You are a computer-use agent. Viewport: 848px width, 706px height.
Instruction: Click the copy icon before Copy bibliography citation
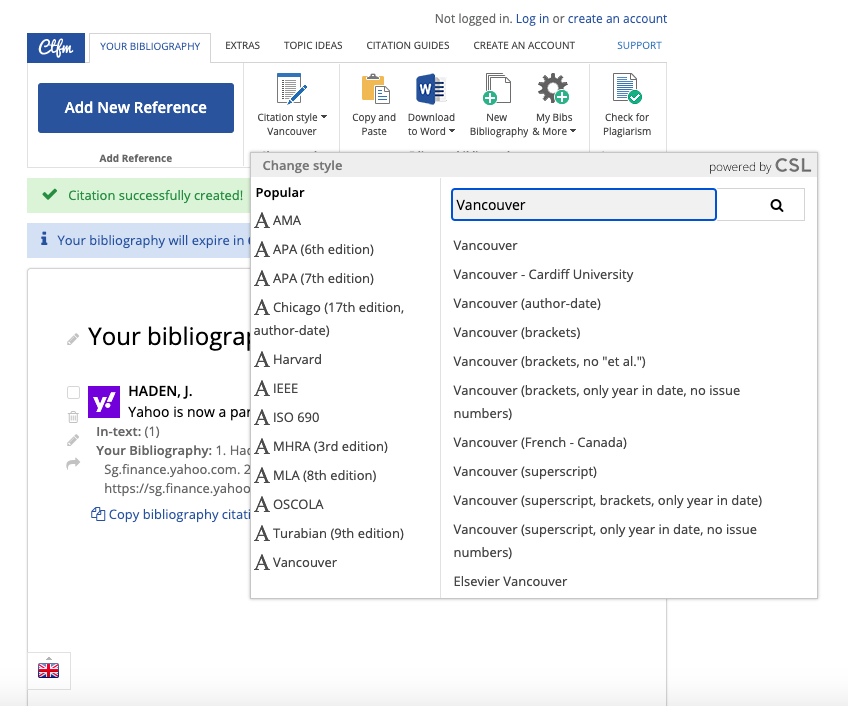pyautogui.click(x=98, y=514)
